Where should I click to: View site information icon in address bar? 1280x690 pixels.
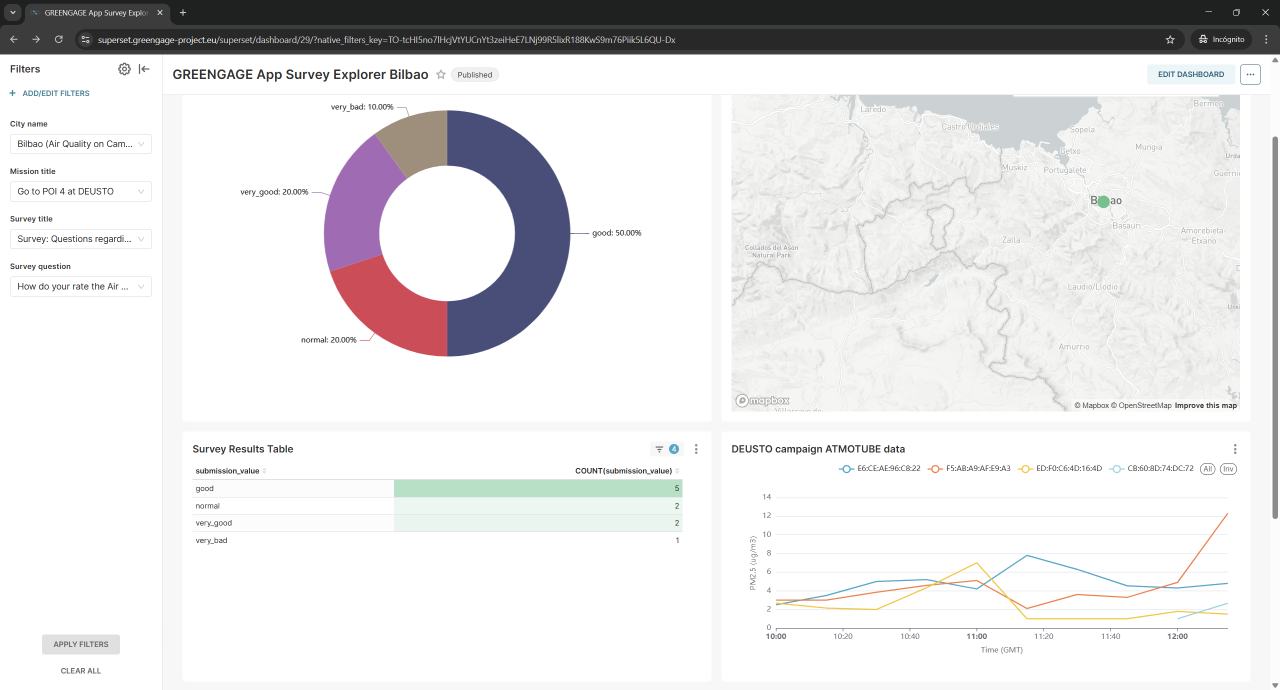pyautogui.click(x=86, y=39)
